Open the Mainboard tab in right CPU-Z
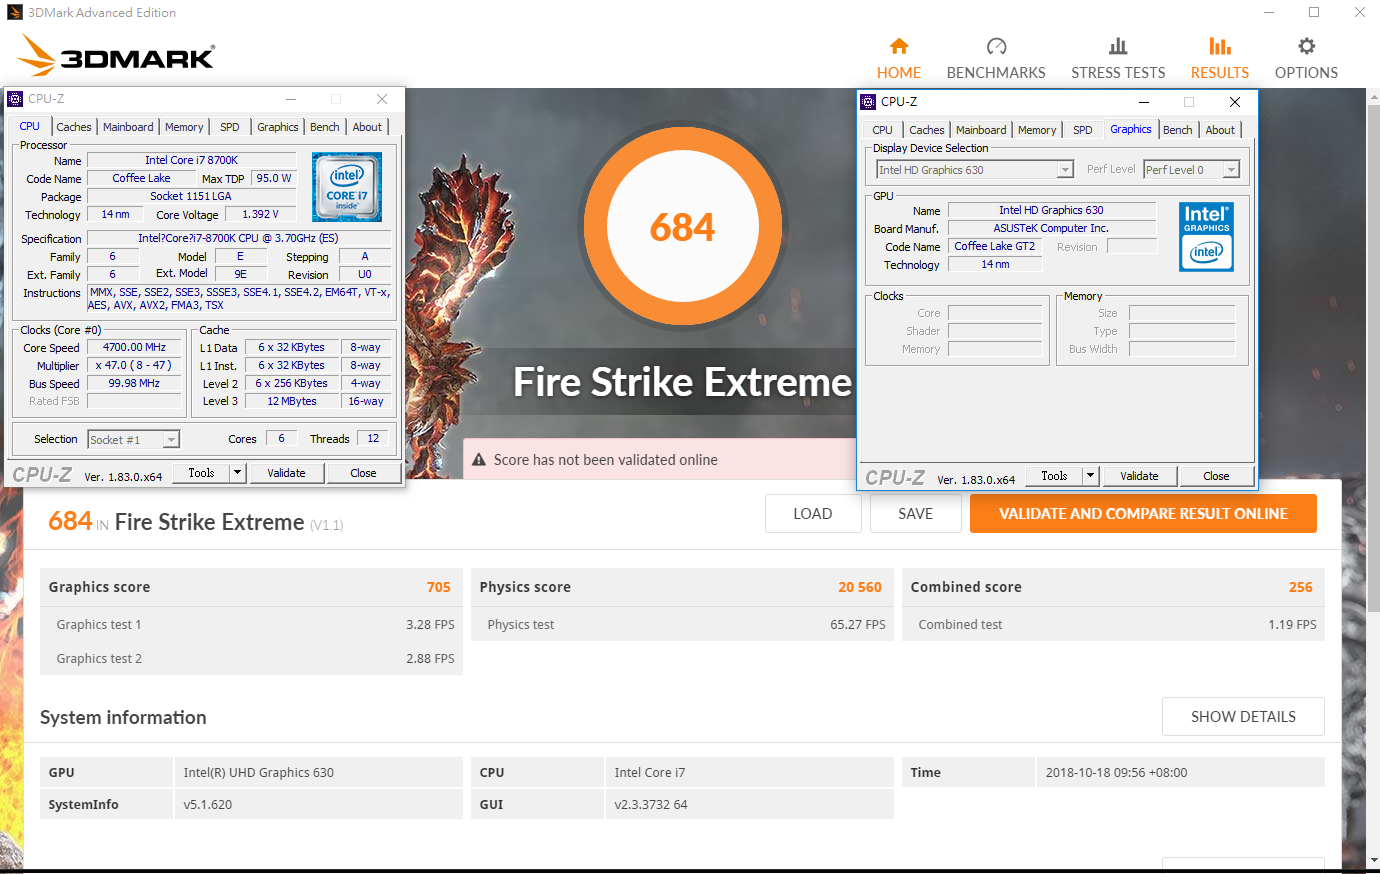Screen dimensions: 1380x874 coord(981,130)
